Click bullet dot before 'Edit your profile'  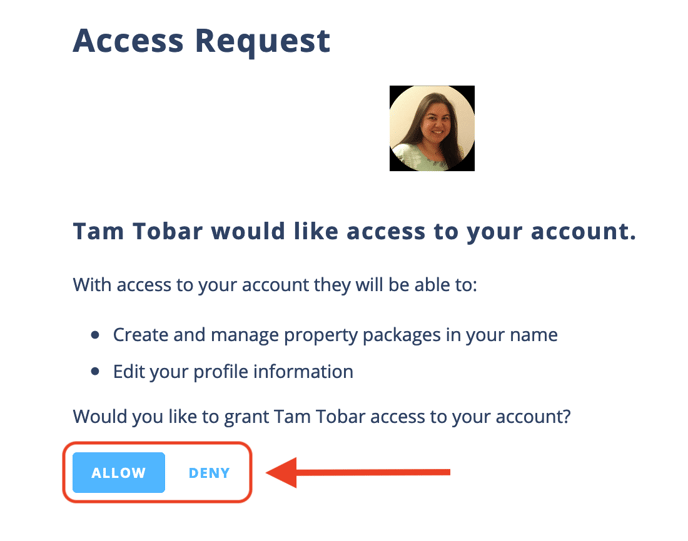[95, 372]
